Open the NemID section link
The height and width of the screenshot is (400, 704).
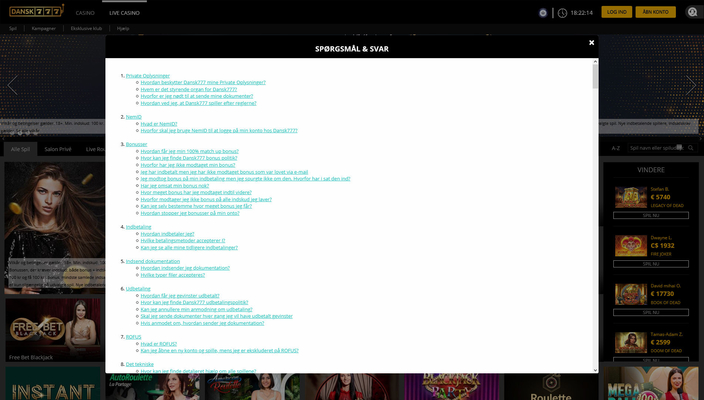tap(134, 117)
